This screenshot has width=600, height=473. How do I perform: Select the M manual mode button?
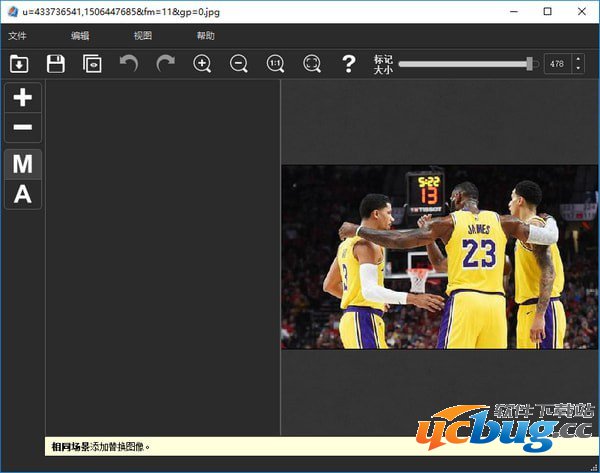[23, 164]
